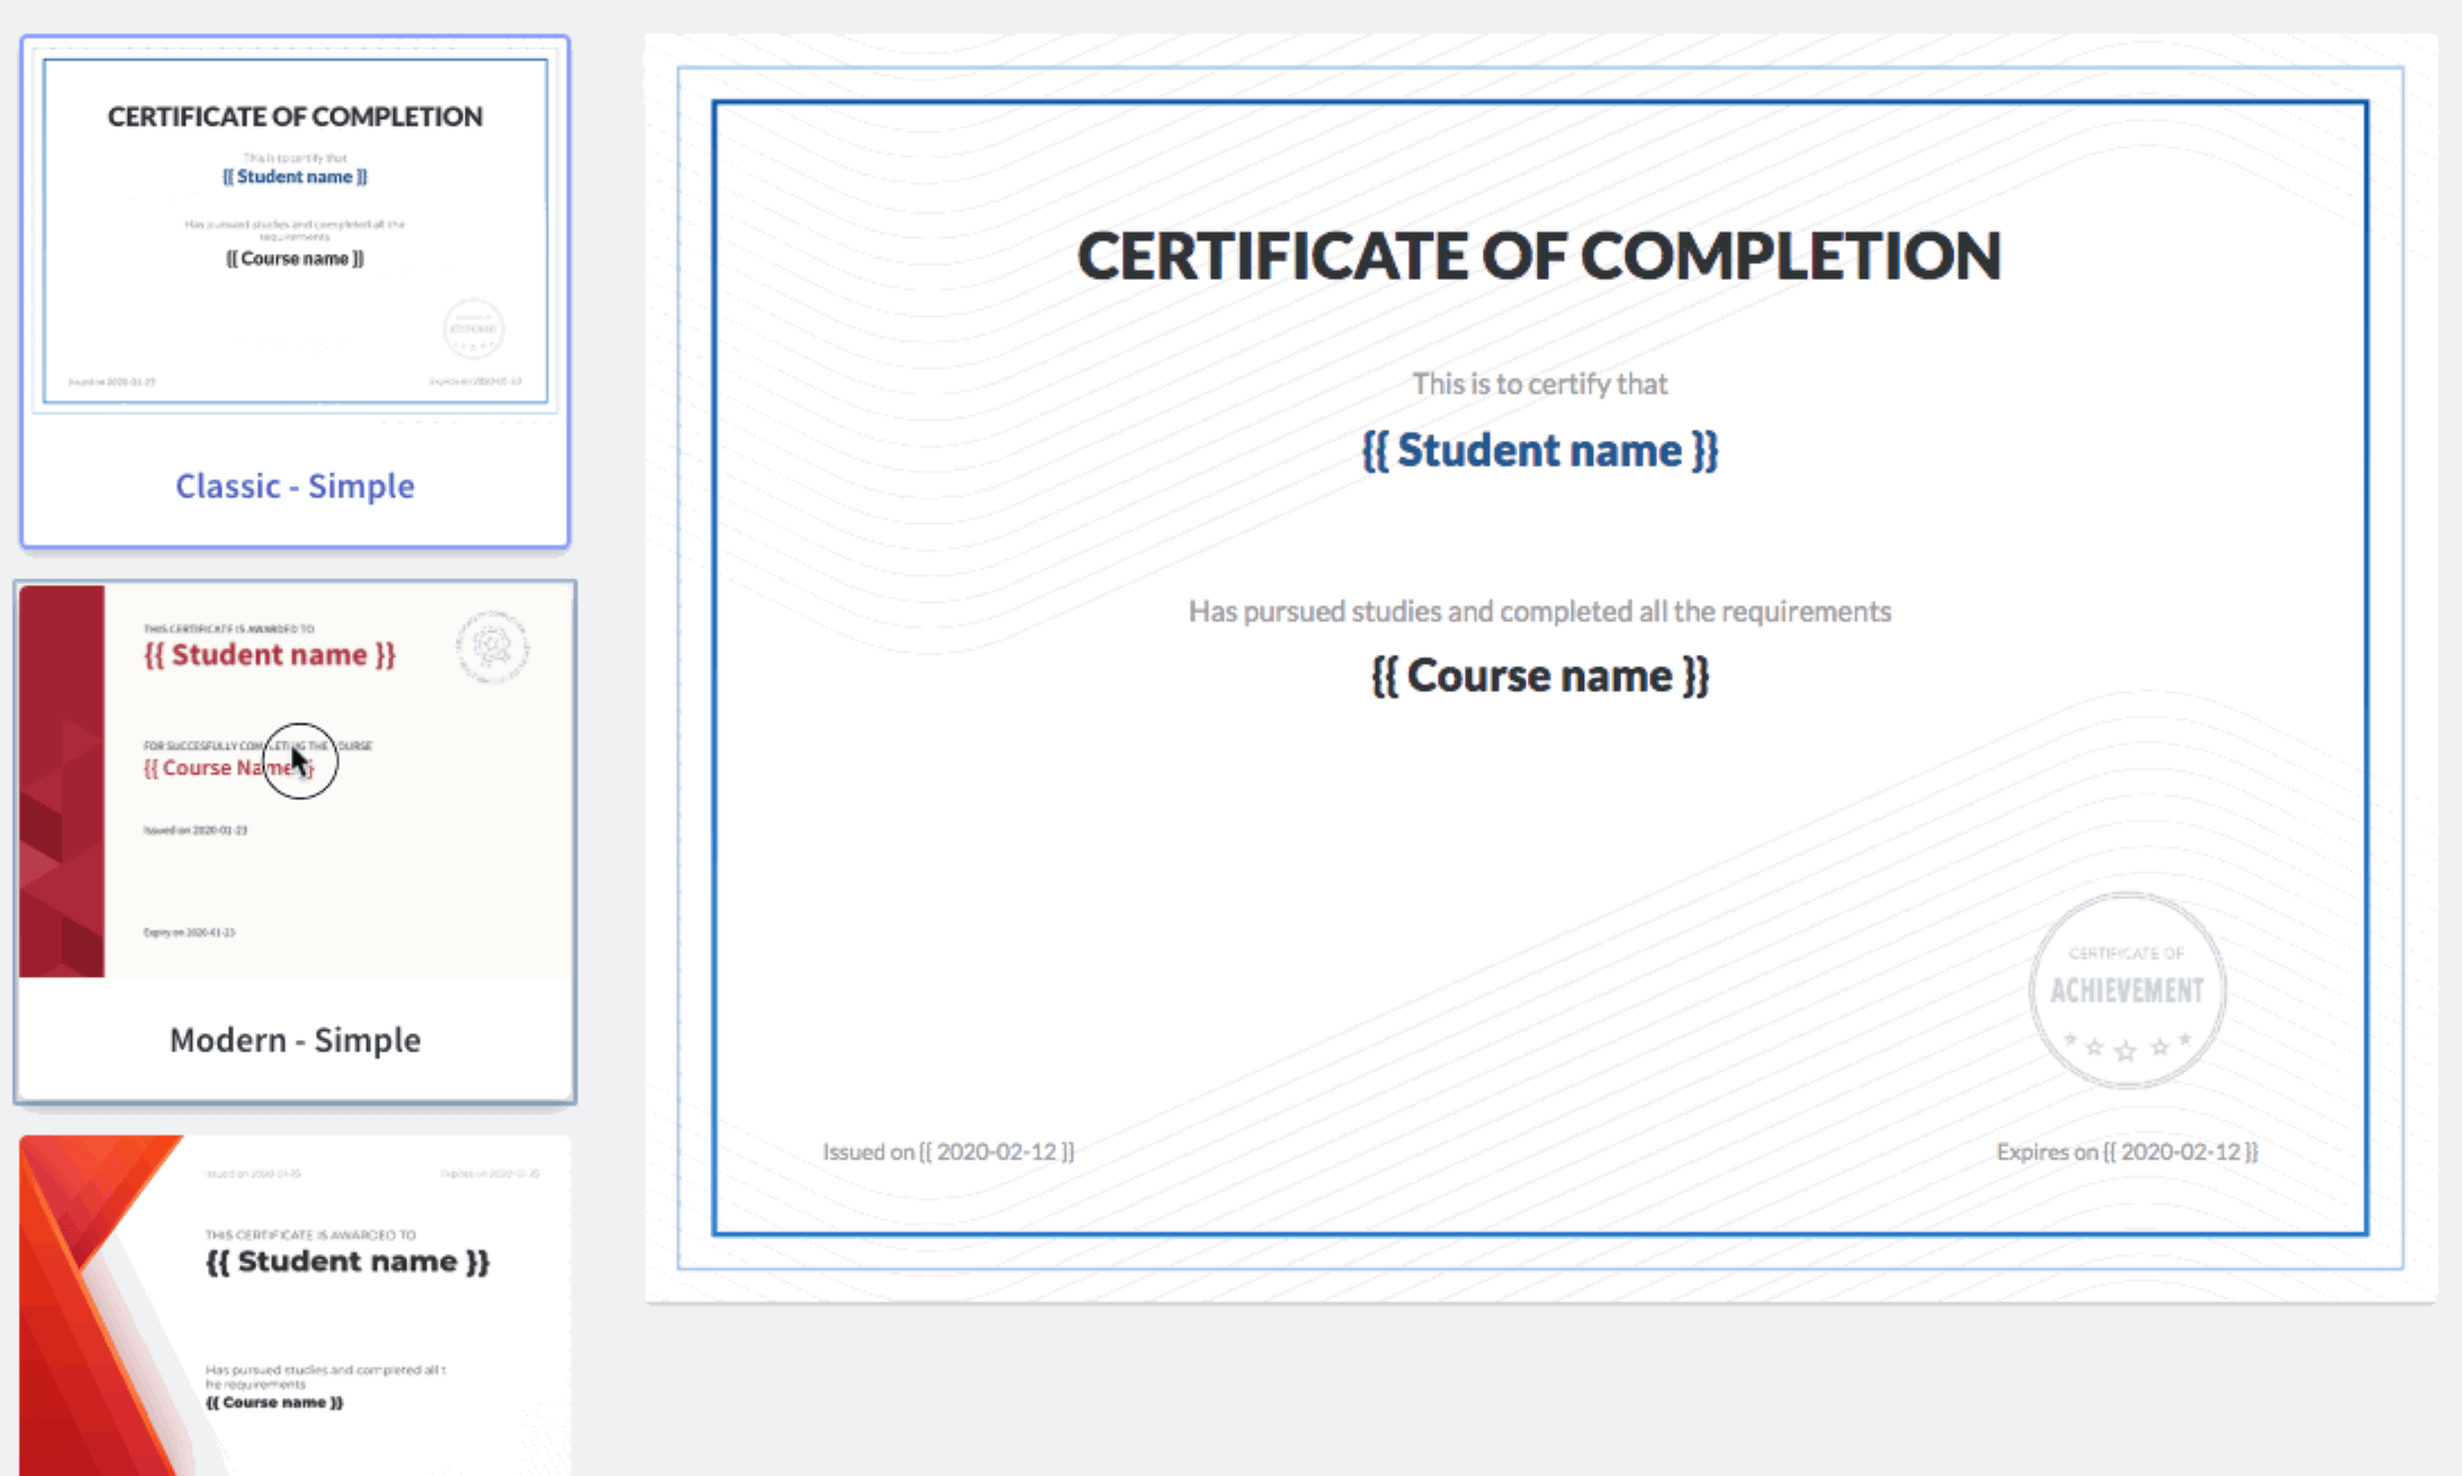Click the Course name placeholder in preview
The image size is (2462, 1476).
click(1539, 677)
